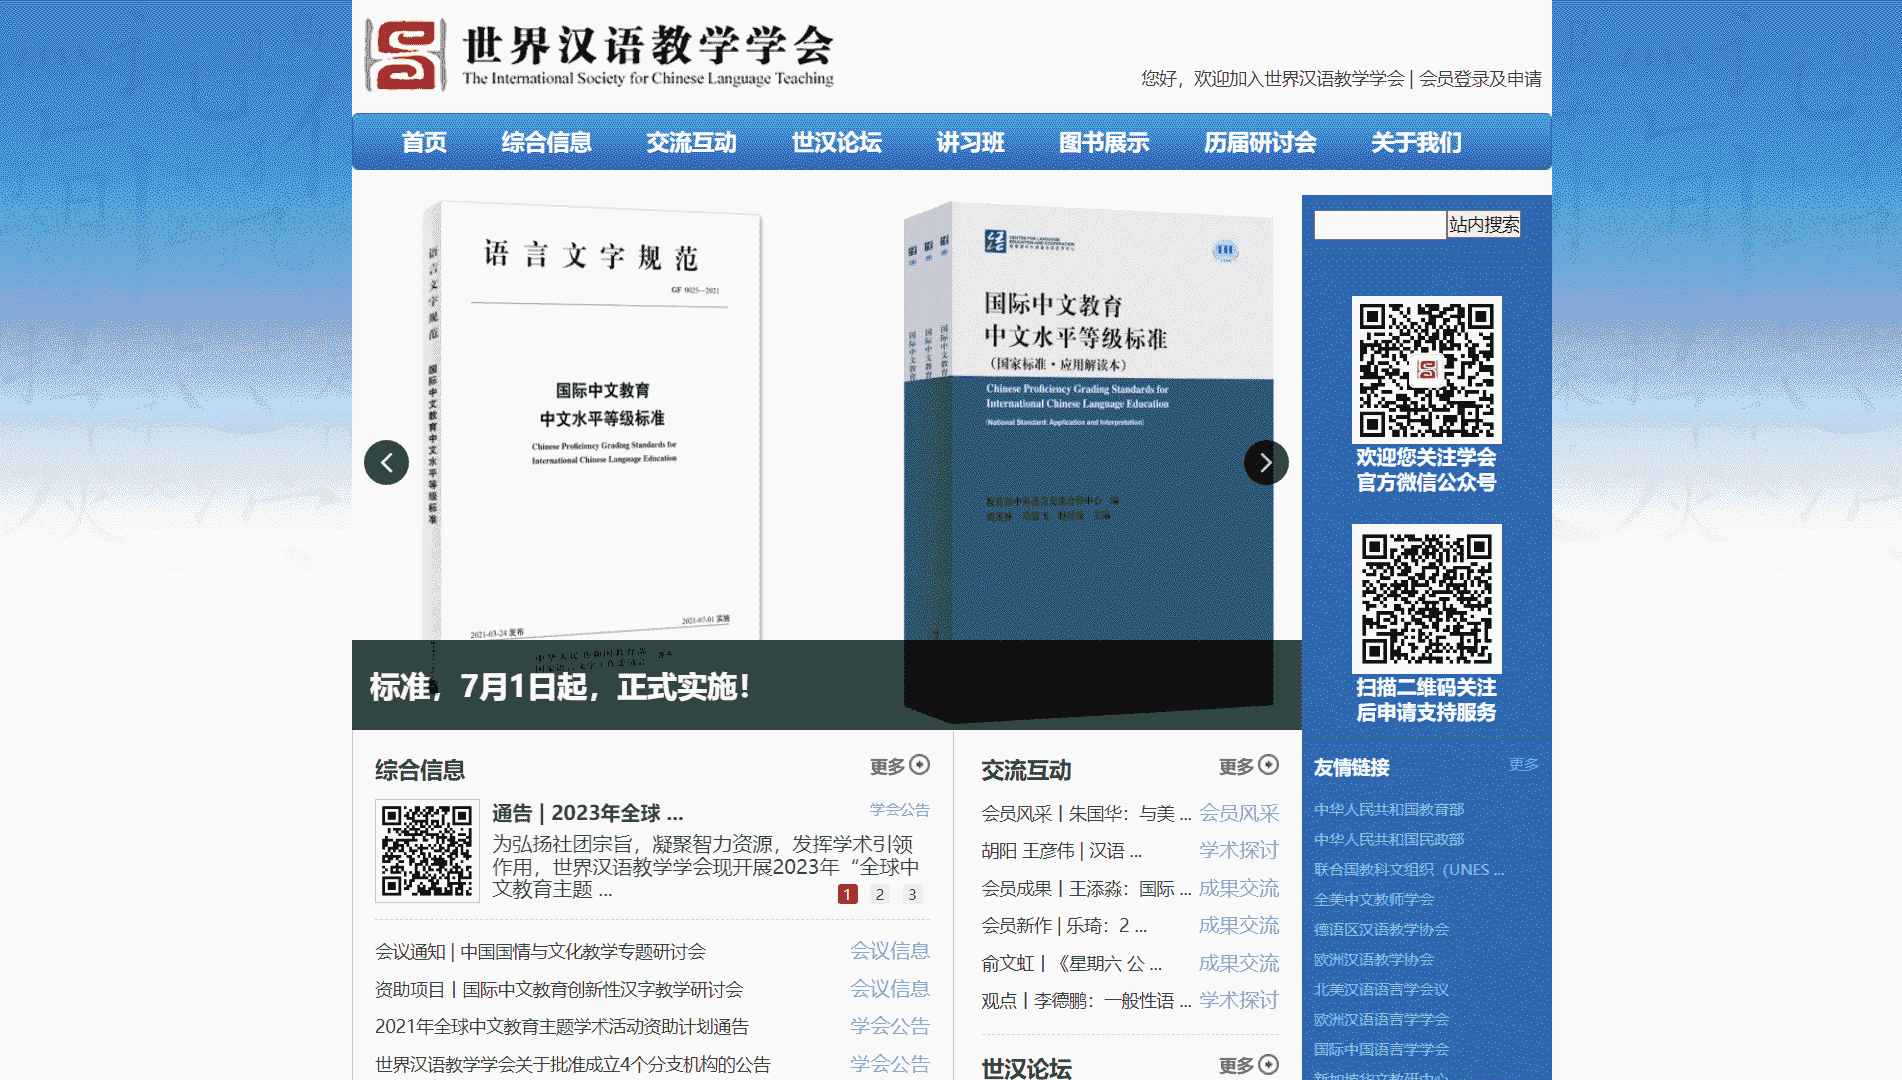Open 欧洲汉语语言学学会 link
The width and height of the screenshot is (1902, 1080).
pyautogui.click(x=1381, y=1019)
